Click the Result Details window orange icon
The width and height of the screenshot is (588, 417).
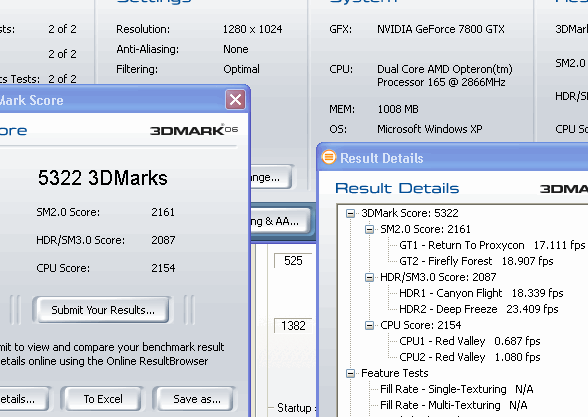point(329,157)
